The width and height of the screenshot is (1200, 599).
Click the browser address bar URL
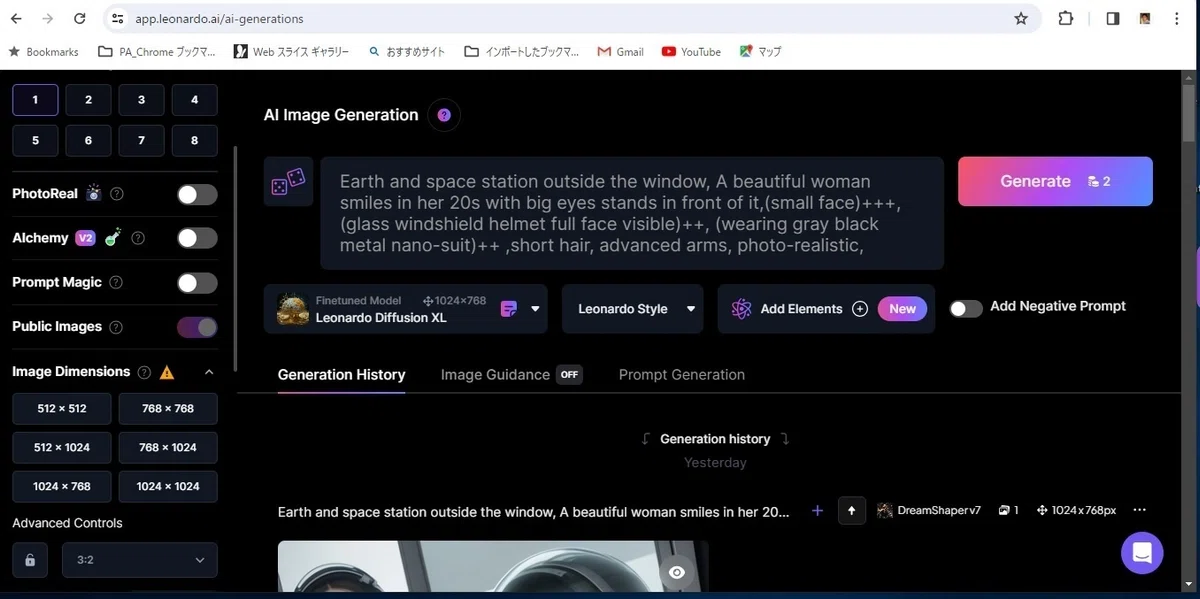pyautogui.click(x=219, y=19)
